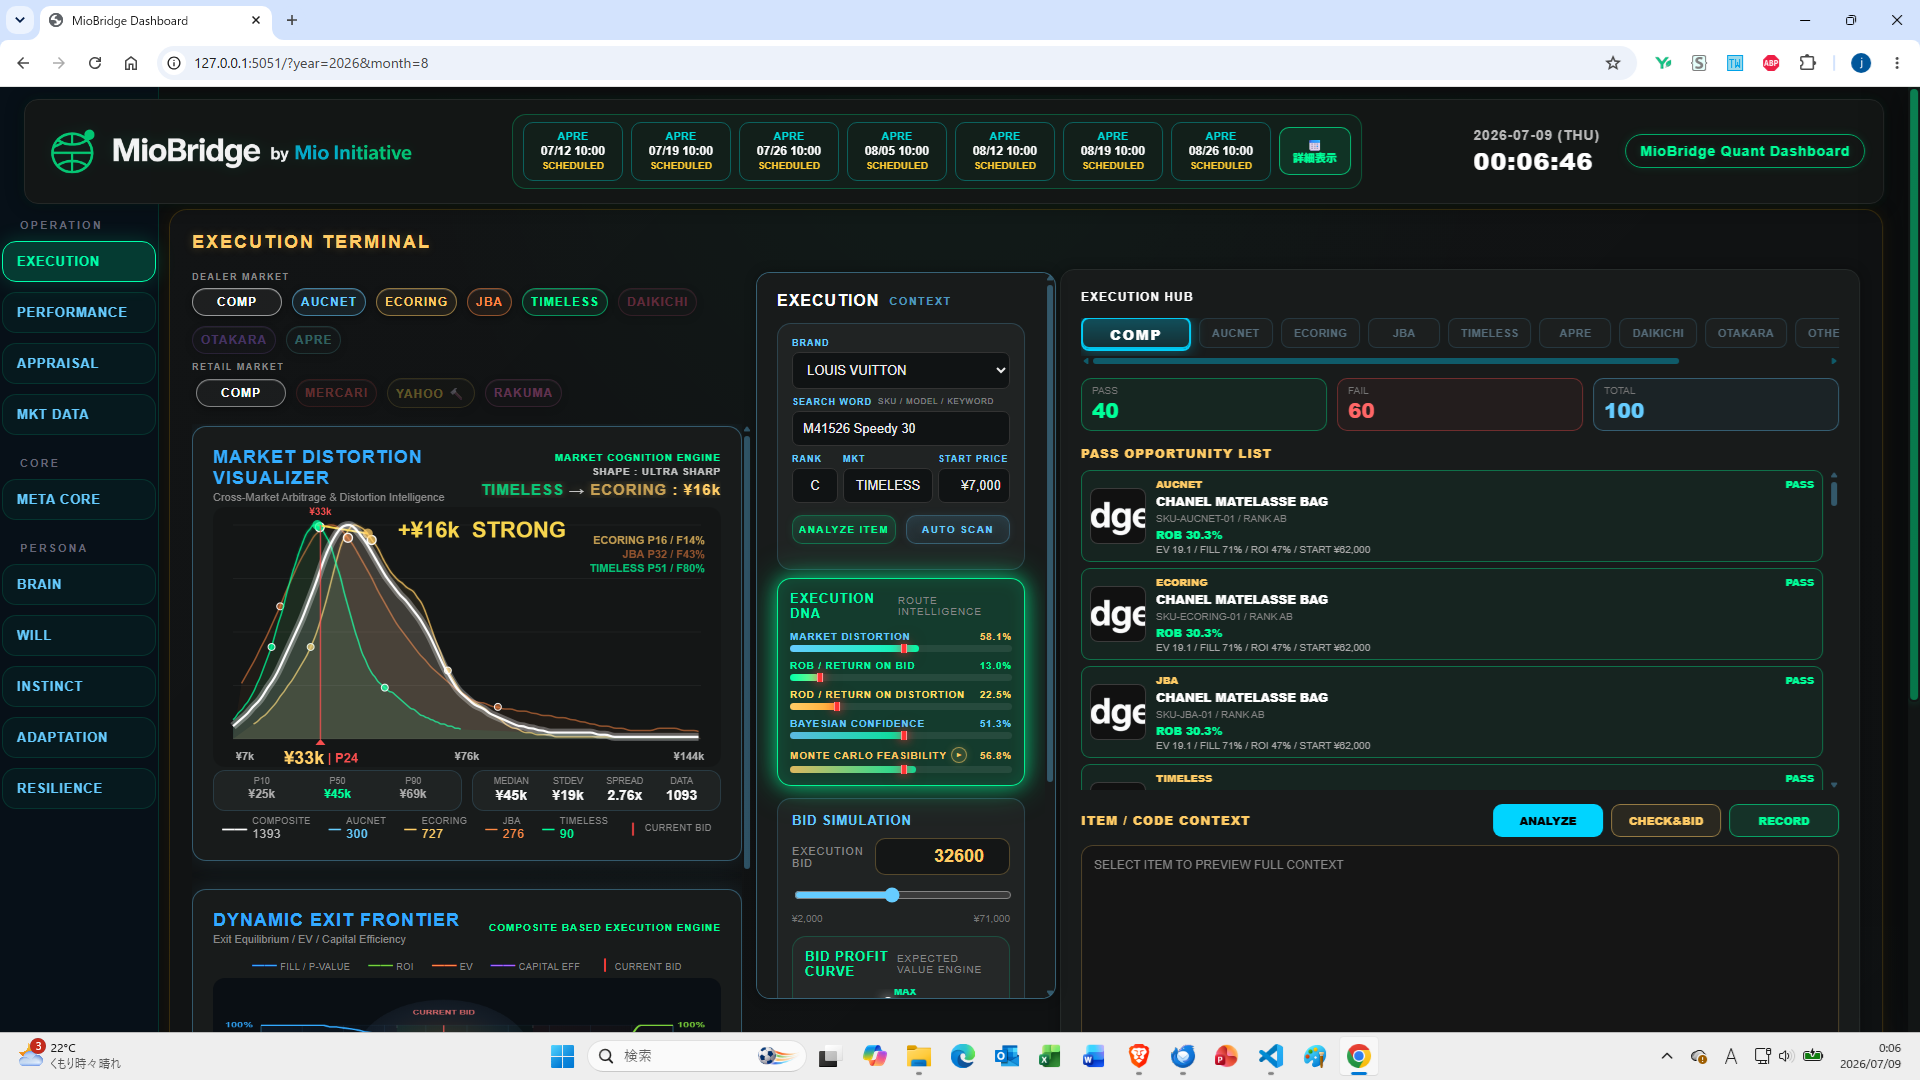Click the MioBridge globe logo icon
This screenshot has width=1920, height=1080.
(x=73, y=152)
